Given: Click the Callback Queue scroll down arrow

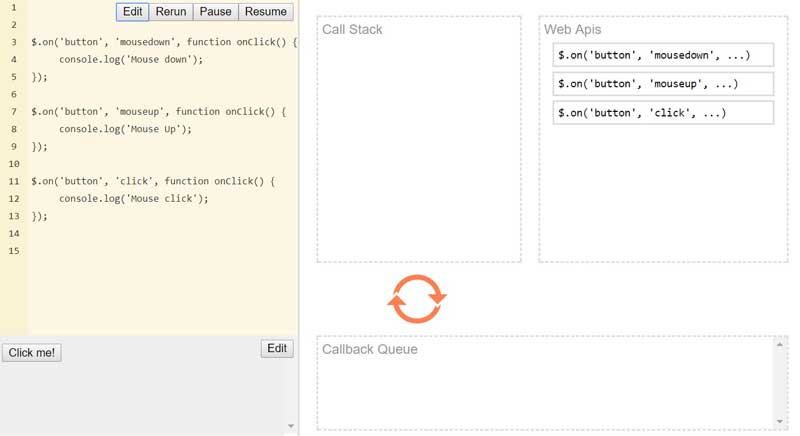Looking at the screenshot, I should 780,422.
